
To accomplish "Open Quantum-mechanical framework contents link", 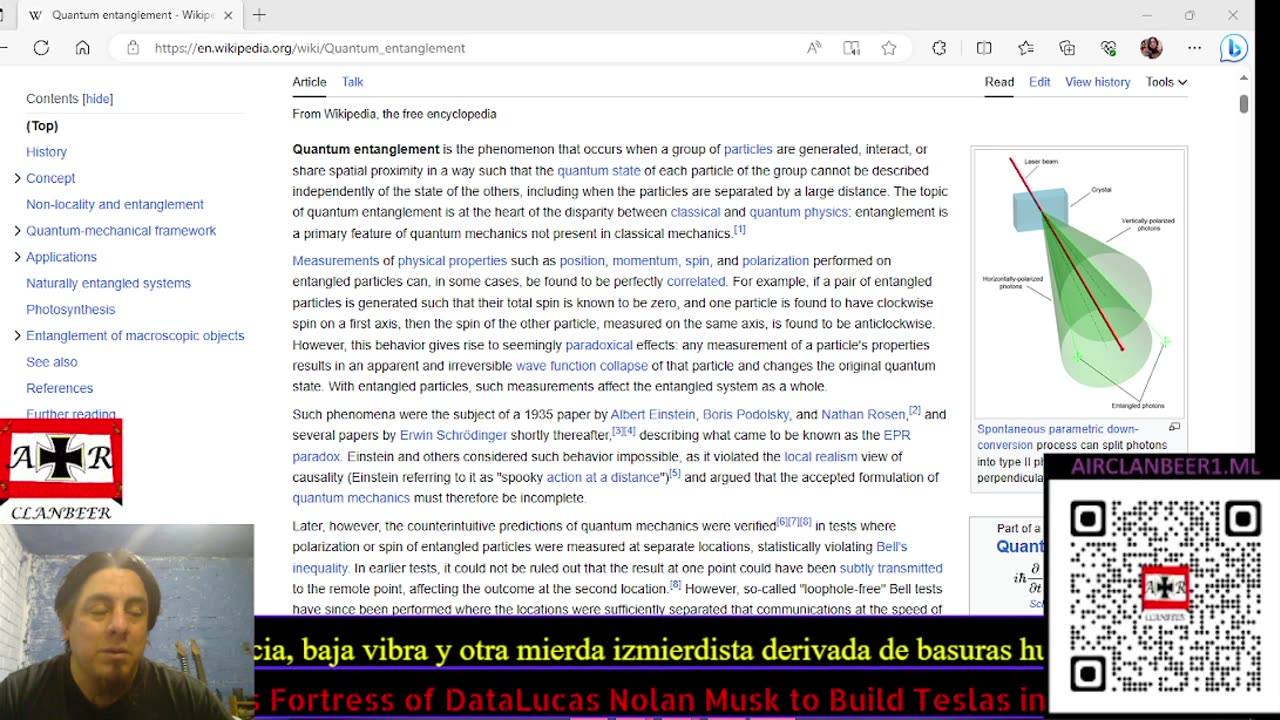I will 121,231.
